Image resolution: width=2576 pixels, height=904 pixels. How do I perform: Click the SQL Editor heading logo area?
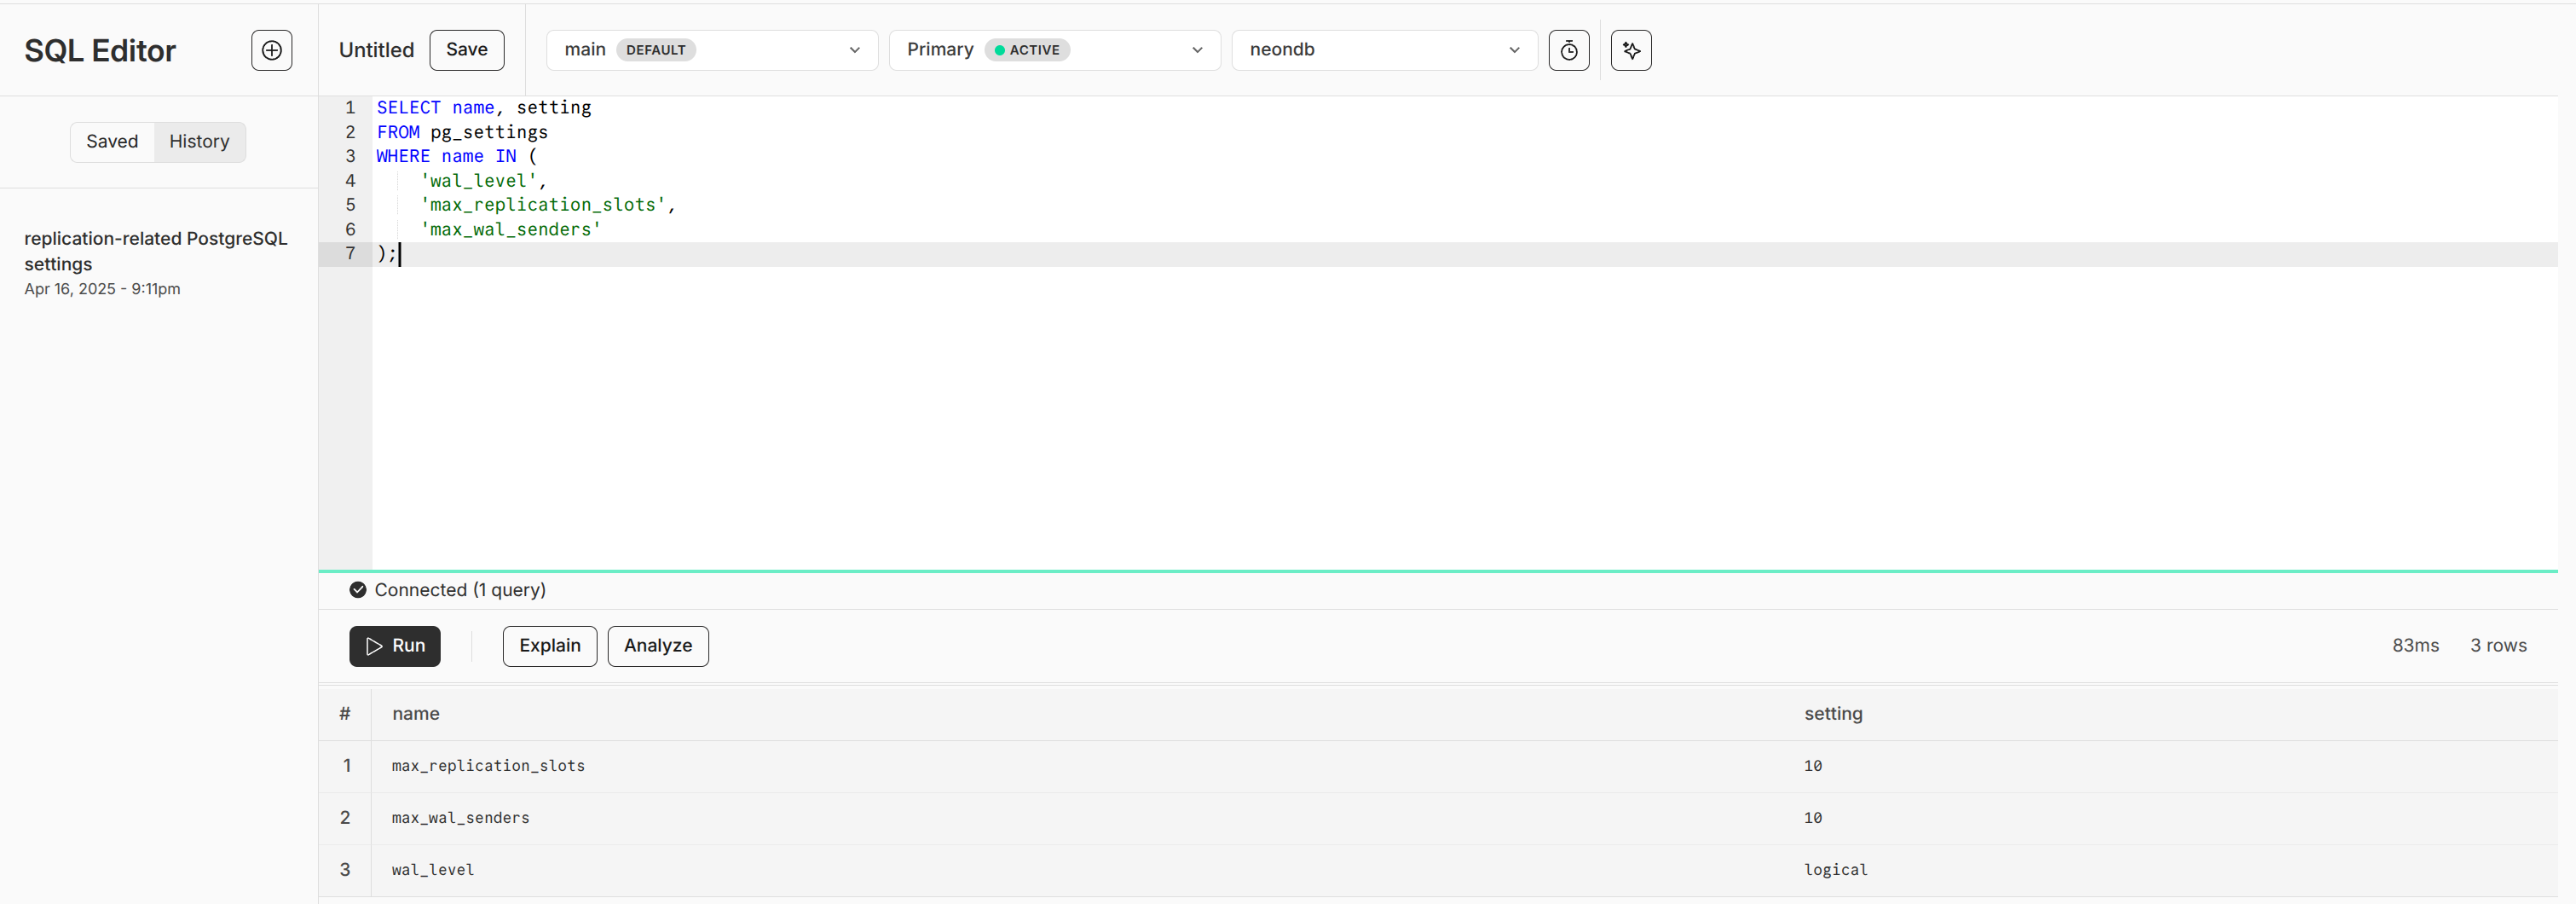[x=100, y=50]
